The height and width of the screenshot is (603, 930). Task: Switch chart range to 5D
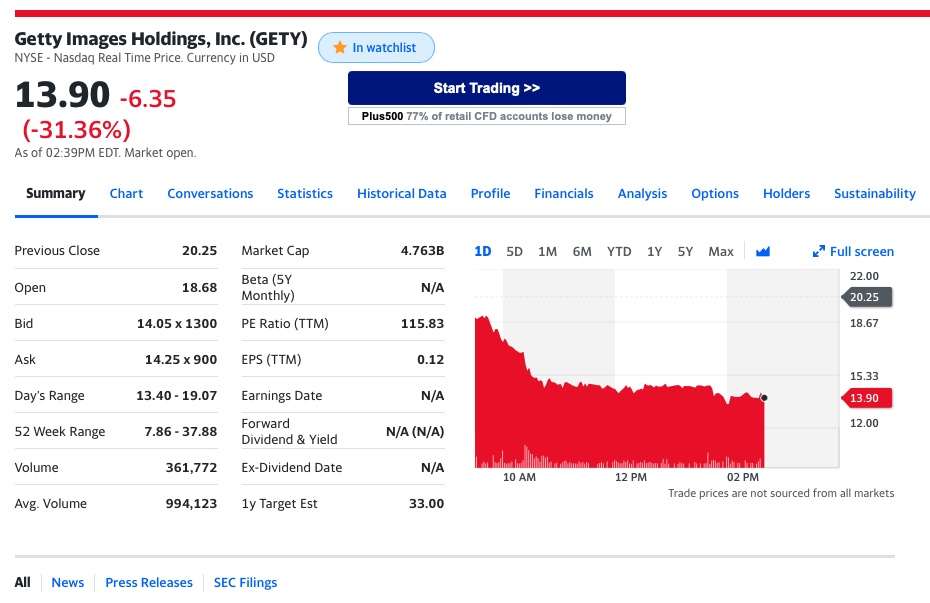[514, 252]
